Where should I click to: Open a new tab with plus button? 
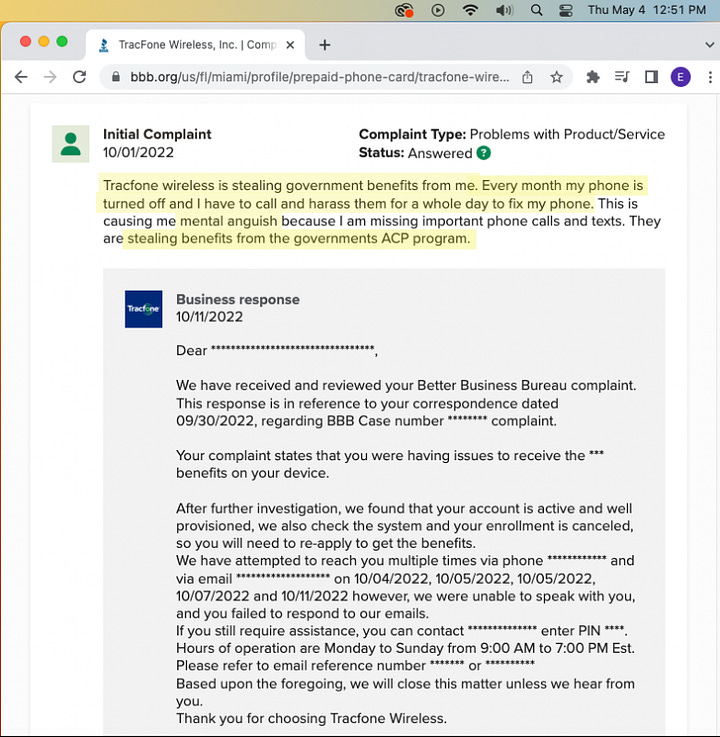click(x=324, y=45)
